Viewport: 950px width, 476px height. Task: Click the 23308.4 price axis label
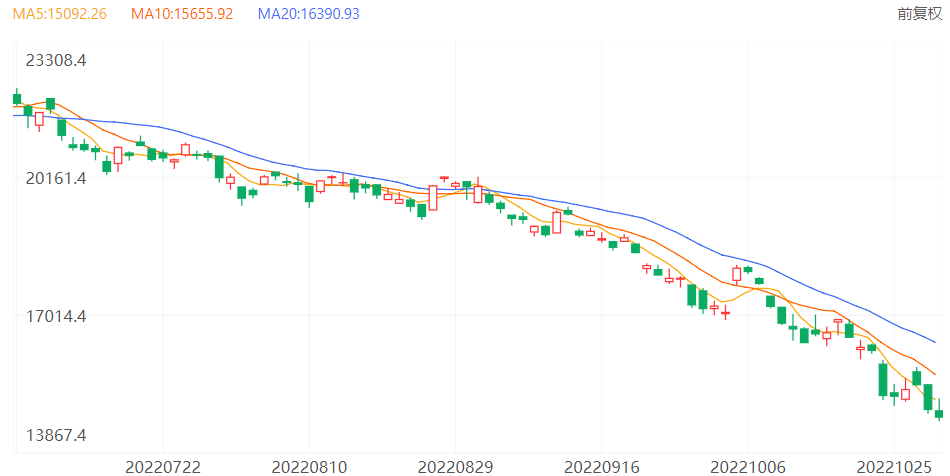(x=56, y=60)
